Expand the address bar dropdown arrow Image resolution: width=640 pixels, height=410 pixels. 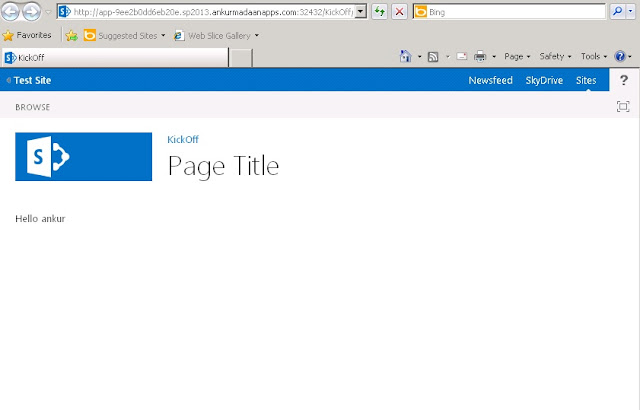coord(360,12)
